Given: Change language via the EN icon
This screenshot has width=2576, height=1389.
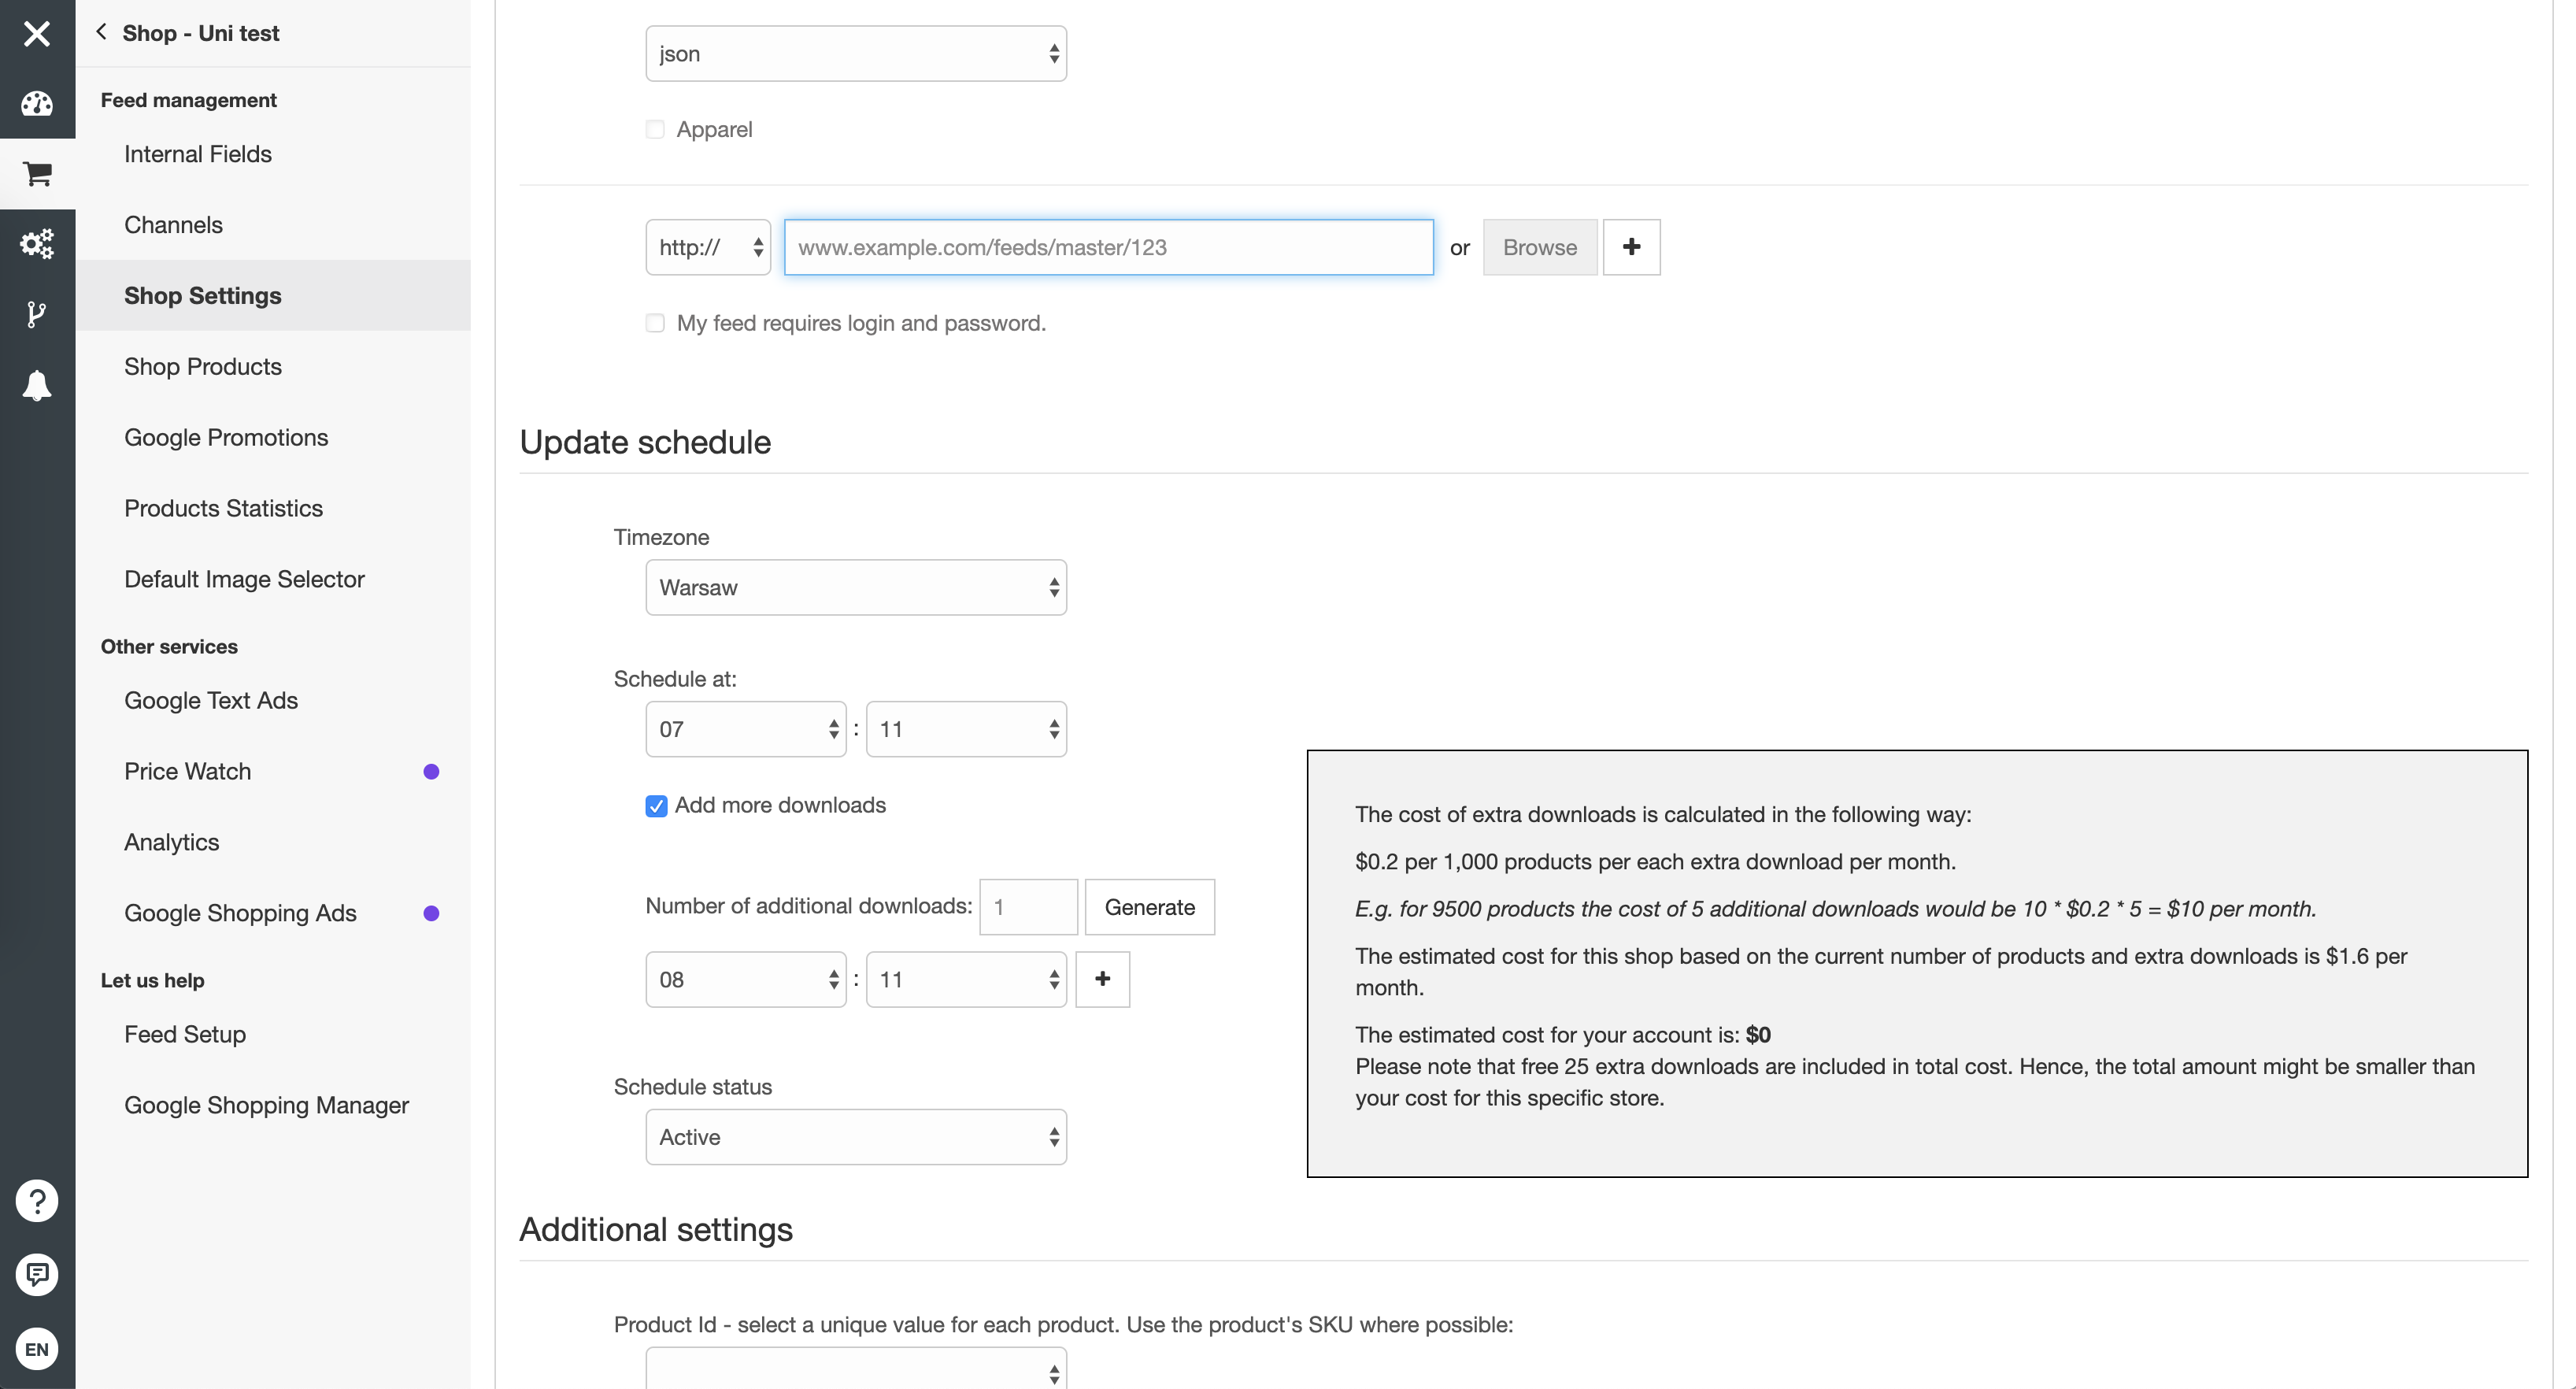Looking at the screenshot, I should tap(37, 1347).
